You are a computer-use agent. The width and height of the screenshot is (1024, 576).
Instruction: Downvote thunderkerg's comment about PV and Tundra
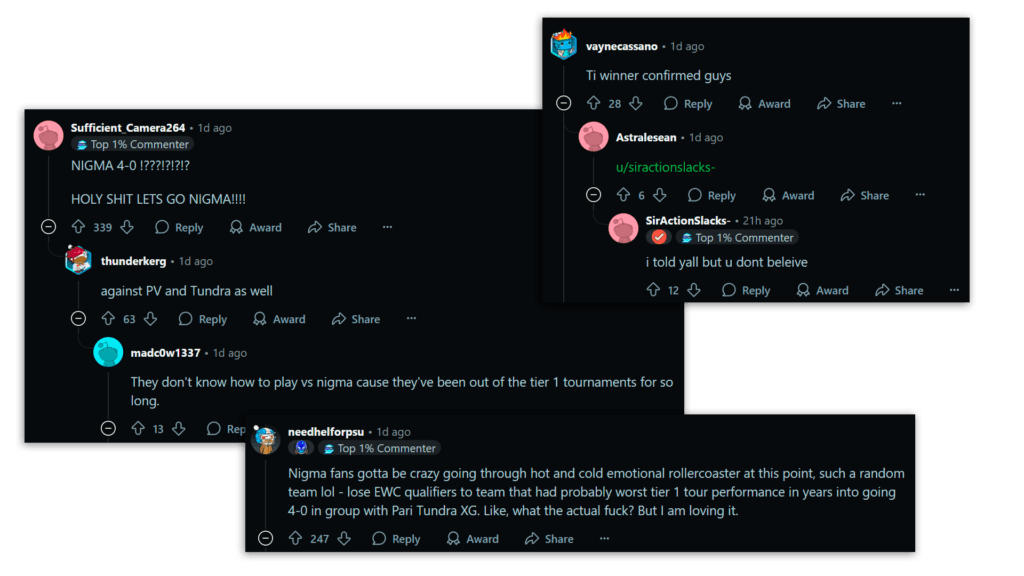150,319
